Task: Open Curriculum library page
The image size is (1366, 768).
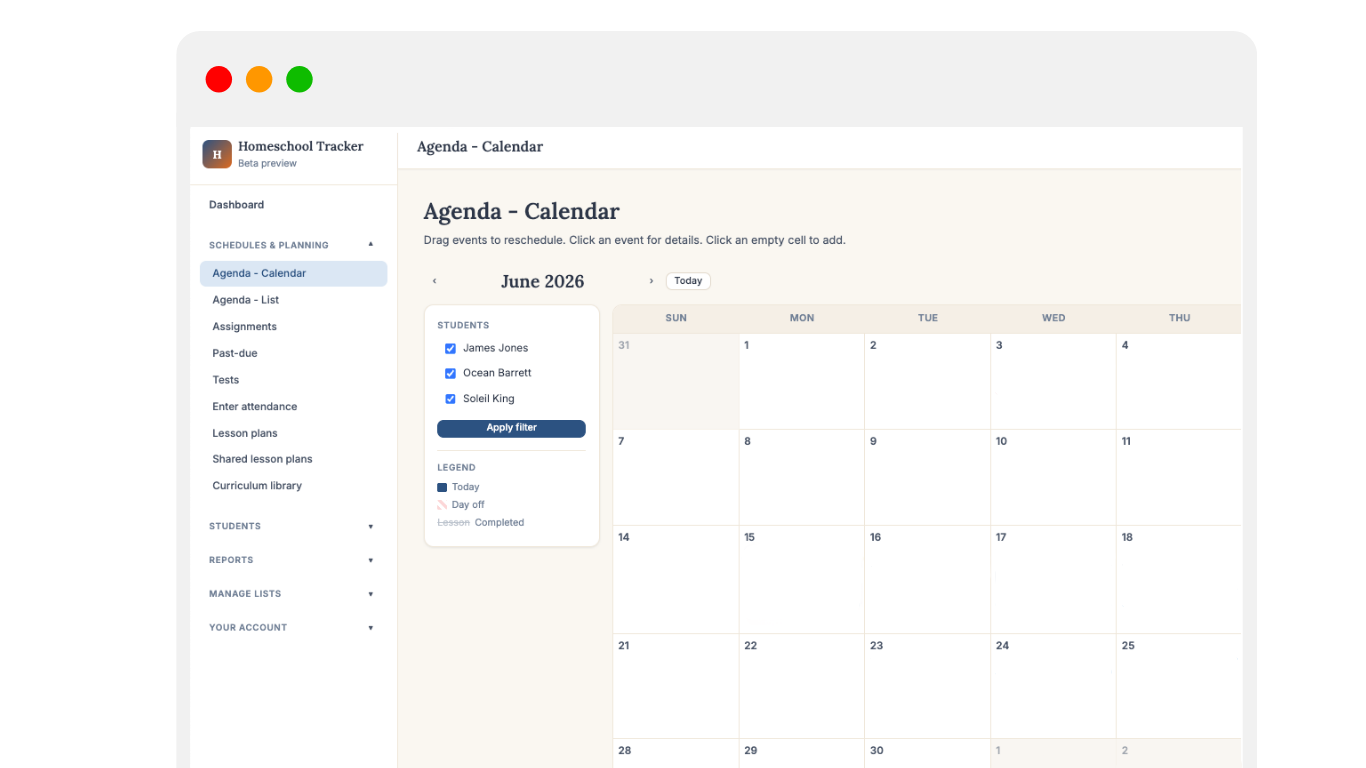Action: coord(294,486)
